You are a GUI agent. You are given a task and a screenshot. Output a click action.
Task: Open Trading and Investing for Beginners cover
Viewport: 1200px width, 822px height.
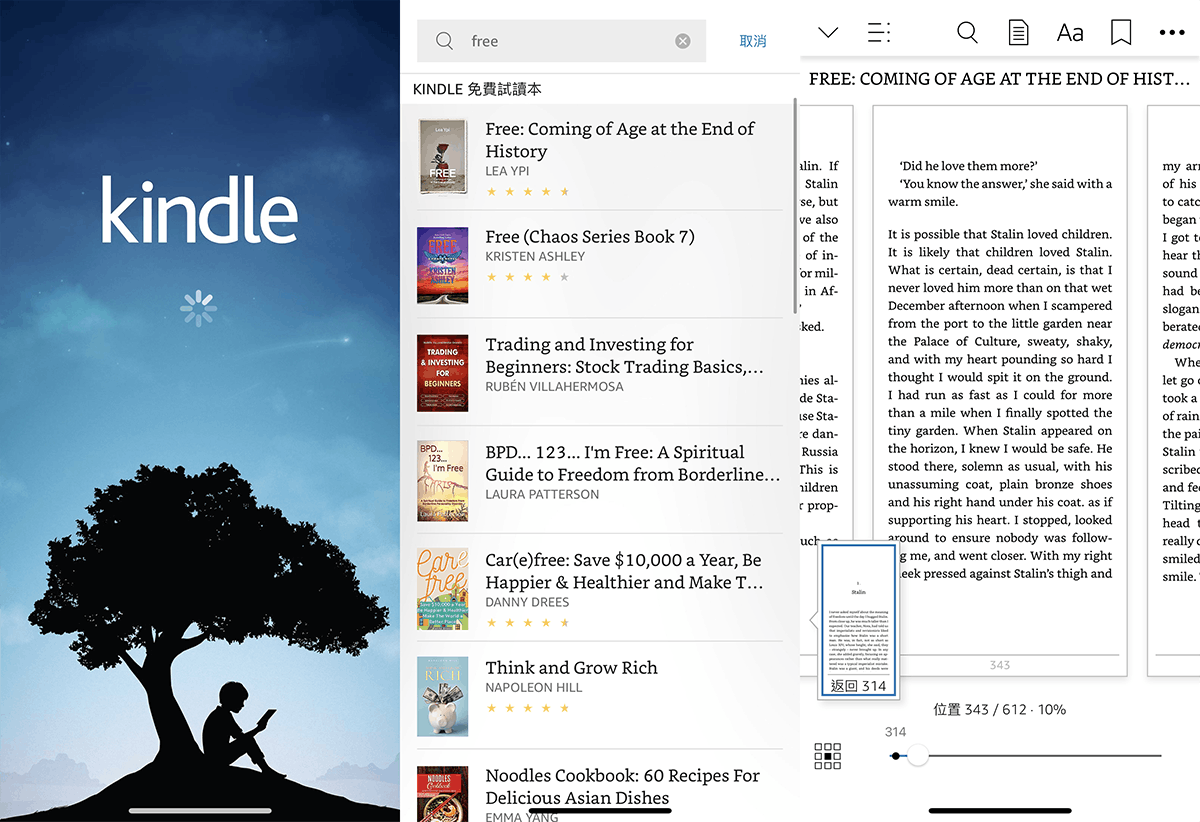point(442,373)
